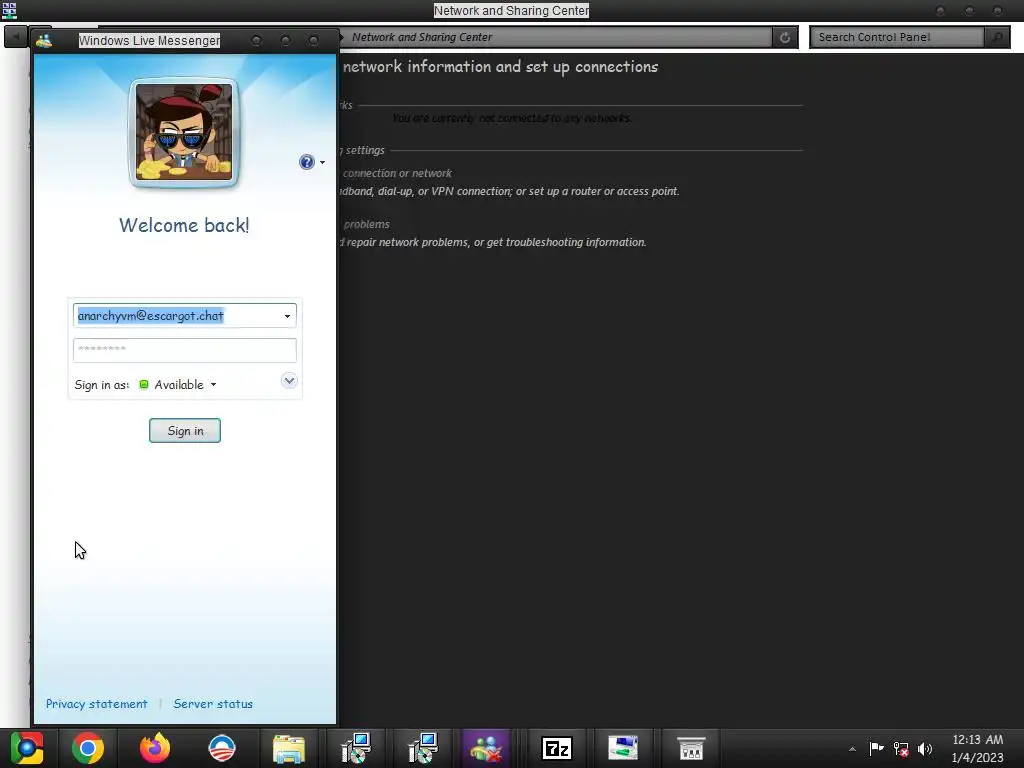Click the 'Welcome back!' heading
Viewport: 1024px width, 768px height.
coord(184,225)
